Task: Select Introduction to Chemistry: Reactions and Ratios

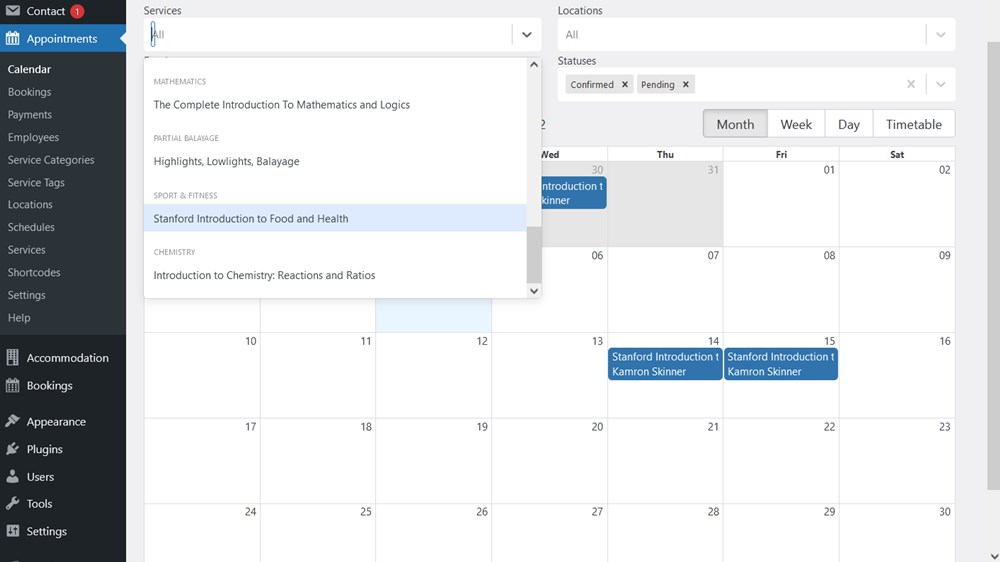Action: pyautogui.click(x=335, y=275)
